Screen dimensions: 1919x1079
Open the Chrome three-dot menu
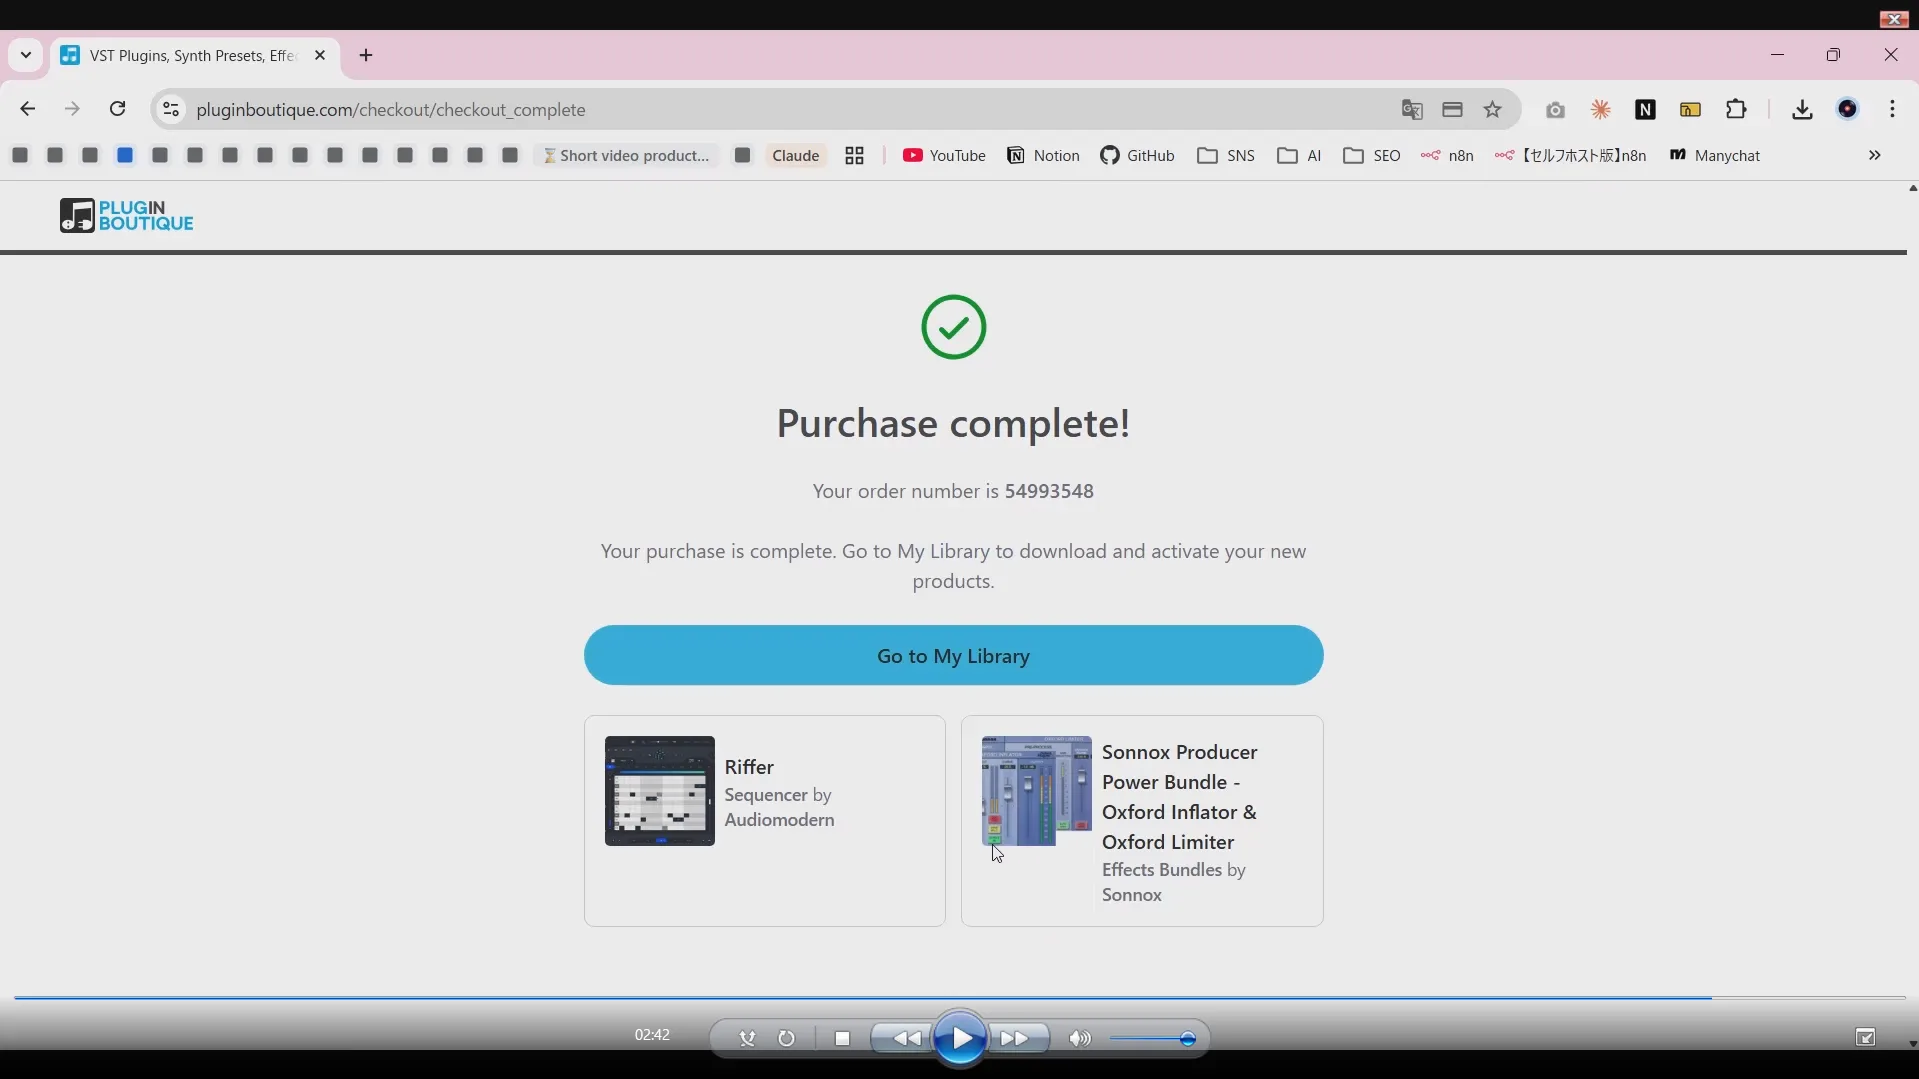coord(1893,110)
